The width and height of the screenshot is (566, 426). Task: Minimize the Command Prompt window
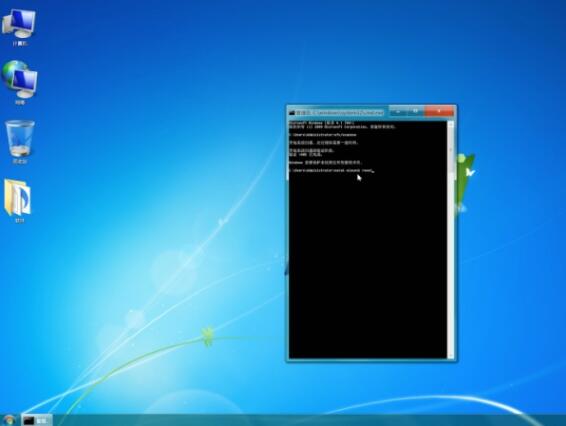click(x=398, y=111)
